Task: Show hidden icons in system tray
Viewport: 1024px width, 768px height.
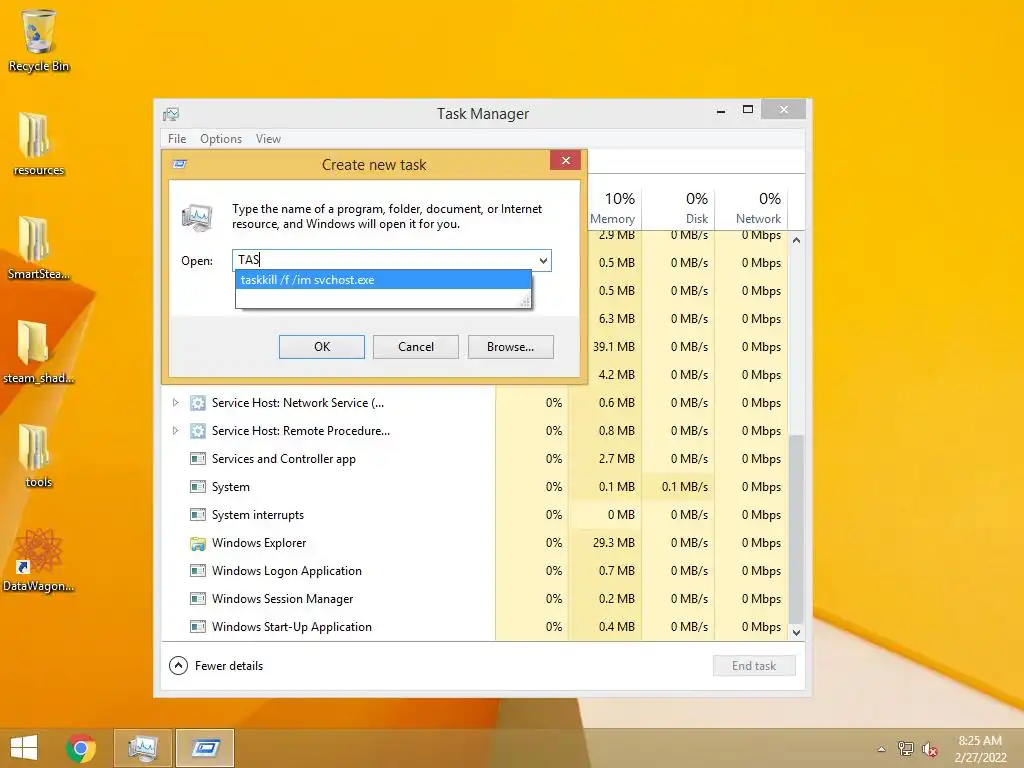Action: point(882,749)
